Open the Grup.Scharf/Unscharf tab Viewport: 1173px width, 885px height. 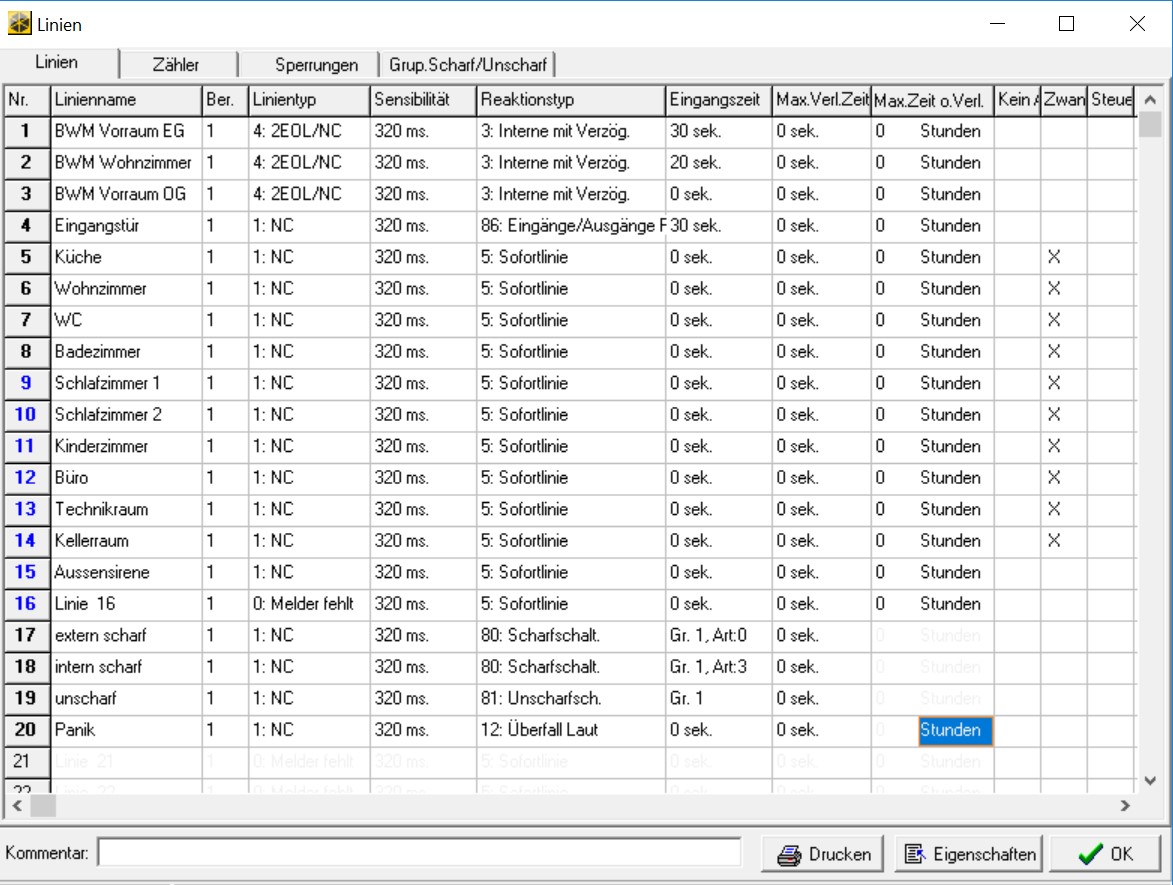pyautogui.click(x=467, y=65)
